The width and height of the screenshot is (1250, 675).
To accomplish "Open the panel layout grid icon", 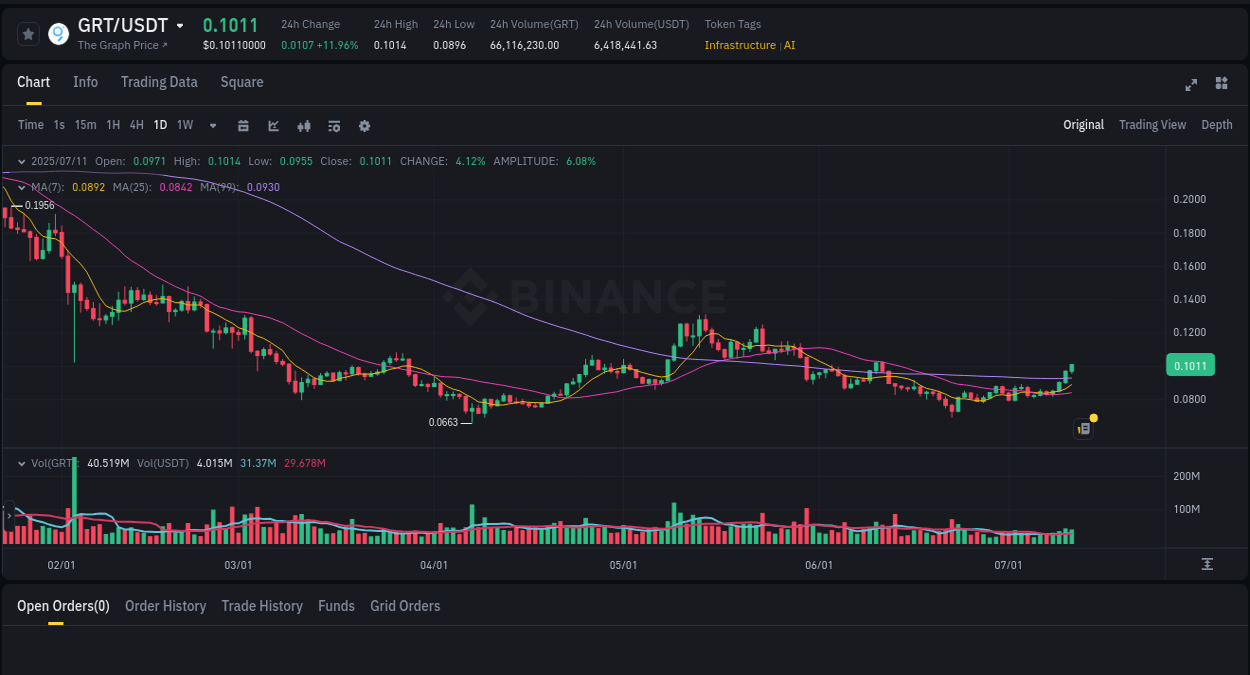I will pos(1221,85).
